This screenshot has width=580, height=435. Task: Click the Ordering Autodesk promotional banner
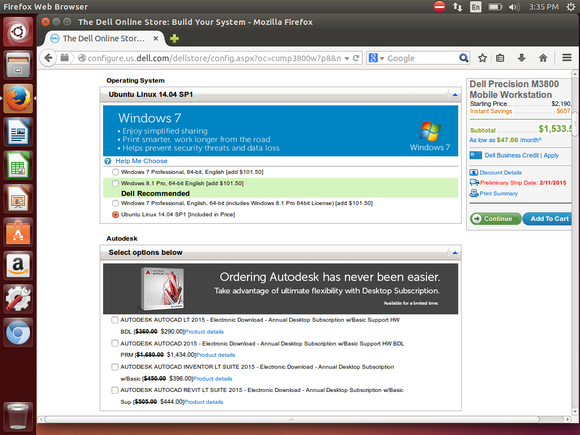(x=280, y=289)
